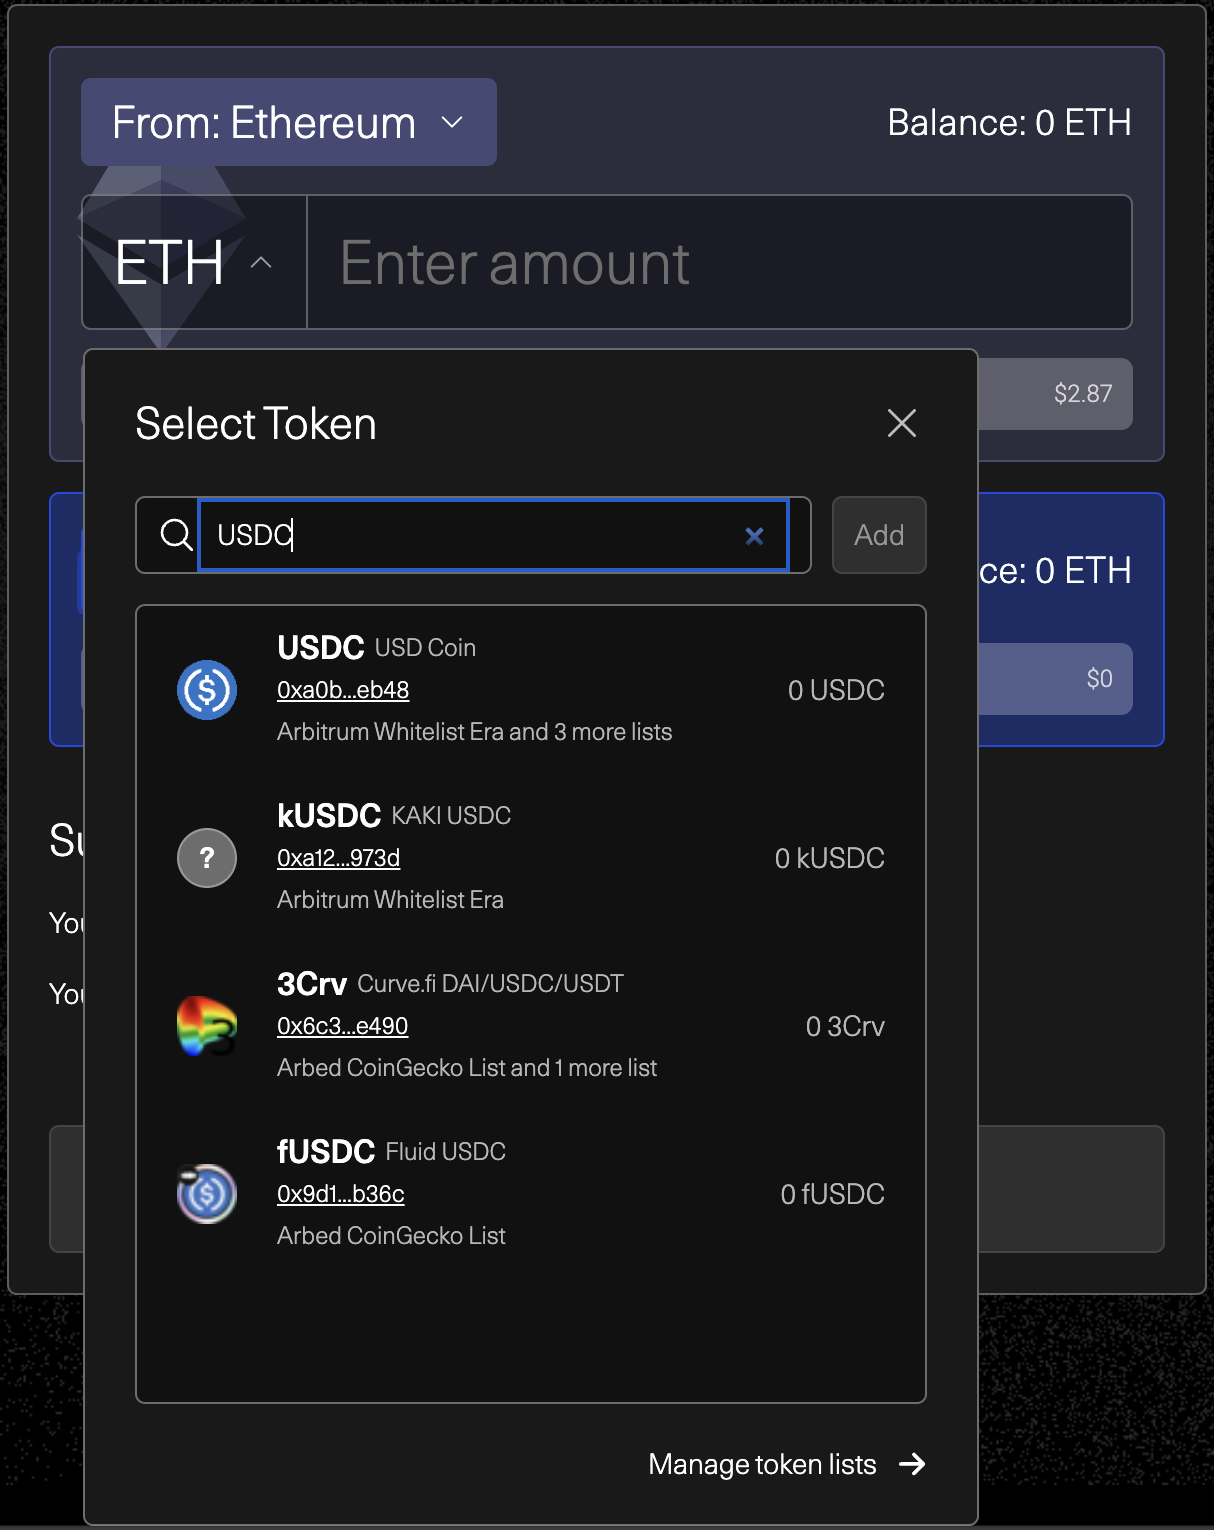Close the Select Token dialog
Viewport: 1214px width, 1530px height.
[901, 423]
